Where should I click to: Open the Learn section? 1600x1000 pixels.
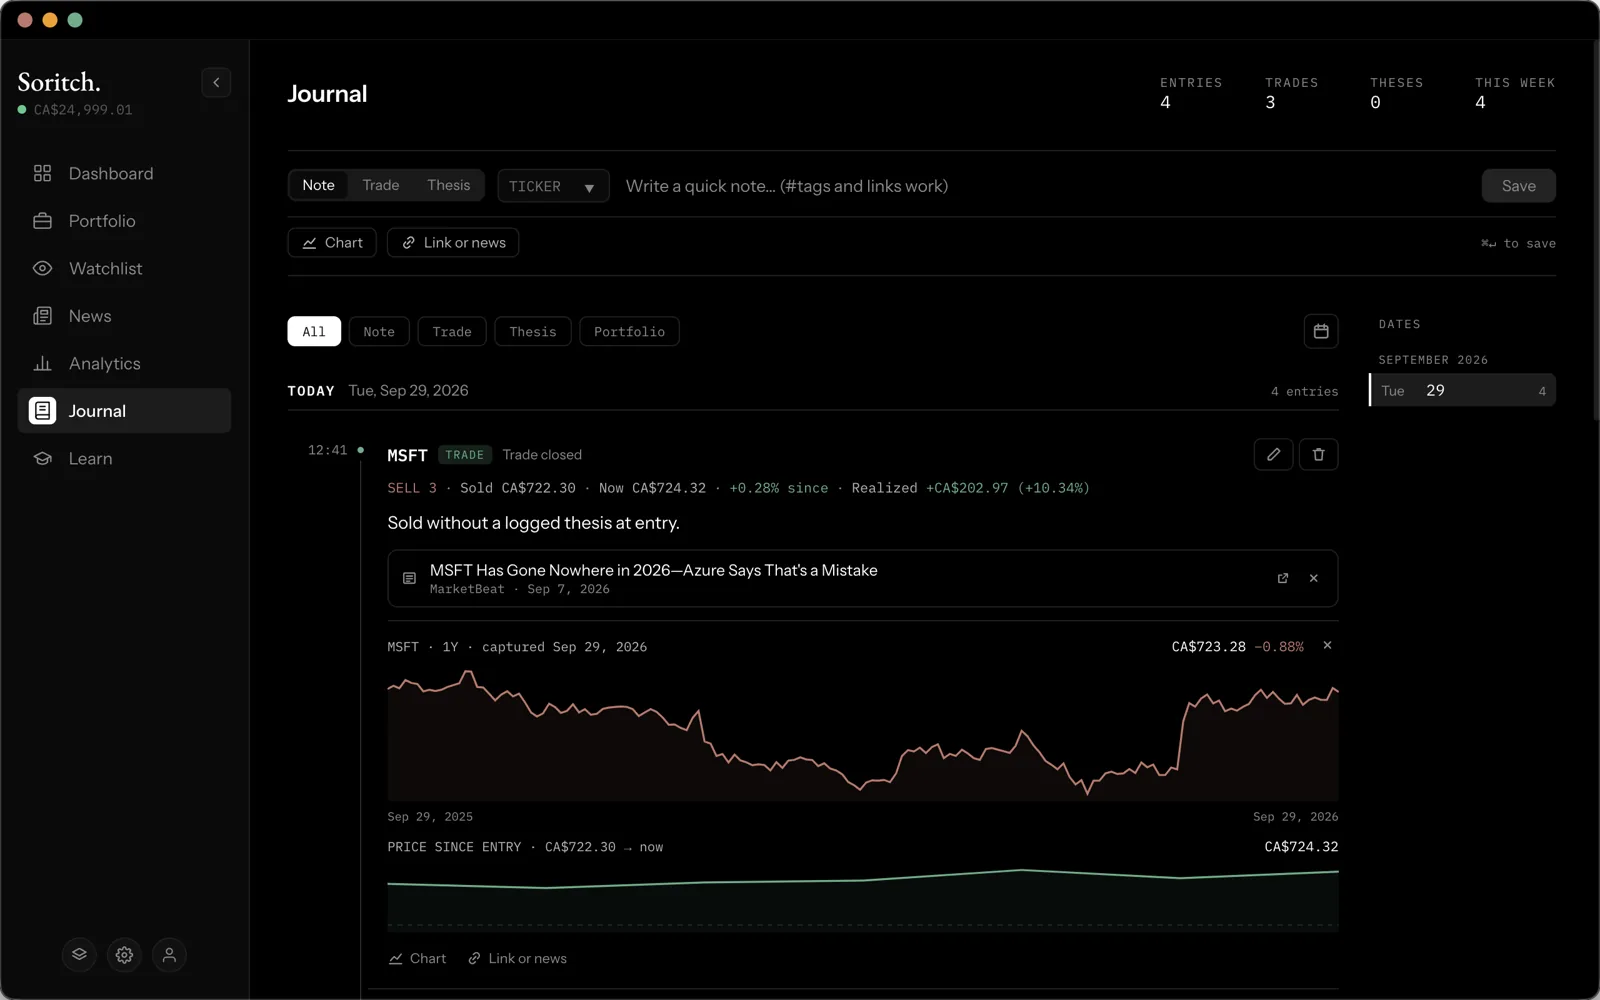coord(124,458)
